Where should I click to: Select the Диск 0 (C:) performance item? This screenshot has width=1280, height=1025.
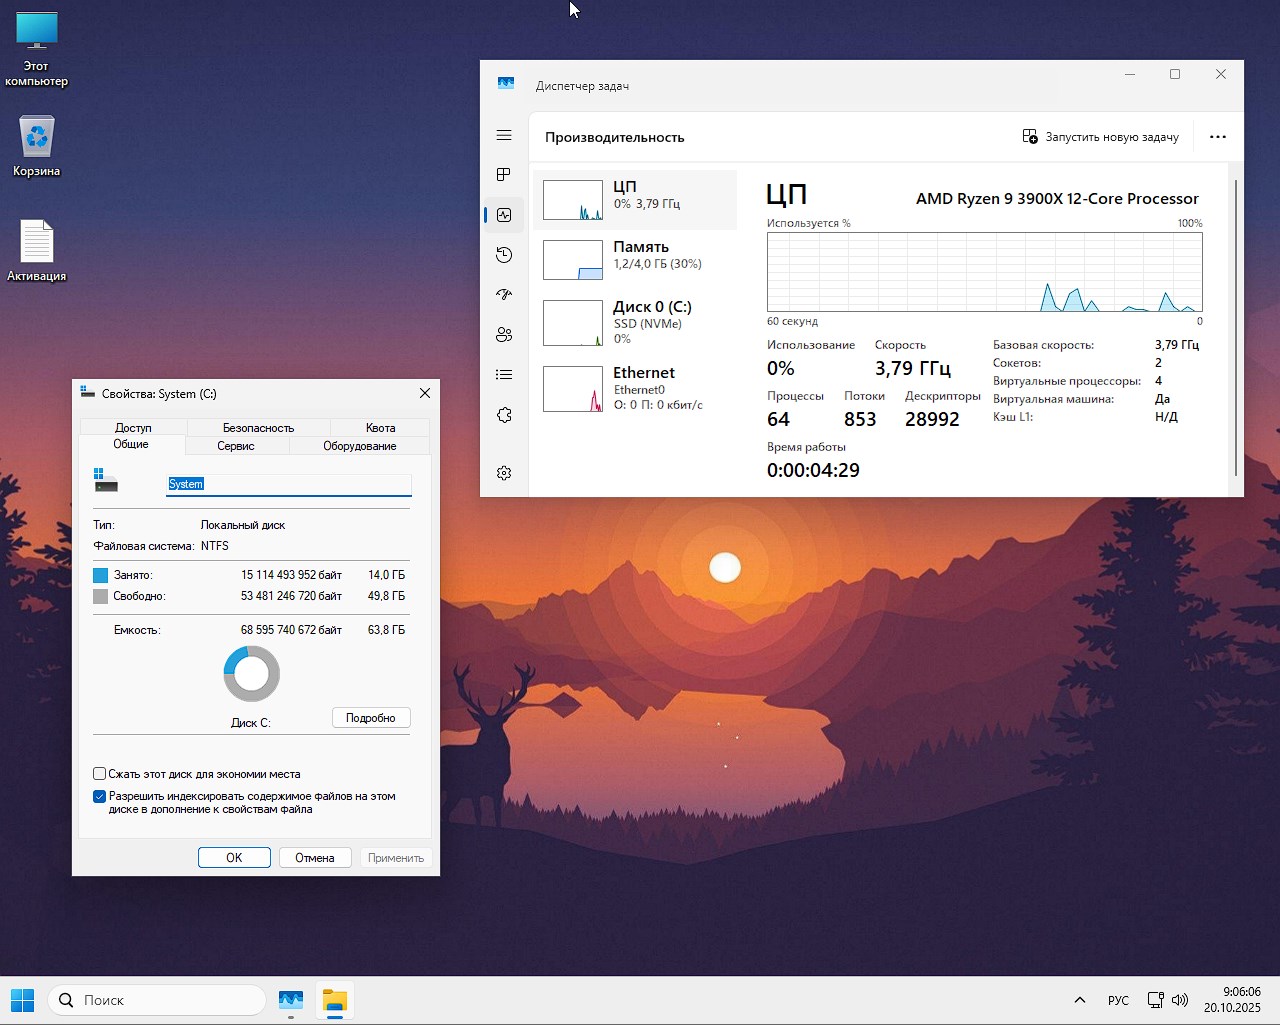coord(635,323)
